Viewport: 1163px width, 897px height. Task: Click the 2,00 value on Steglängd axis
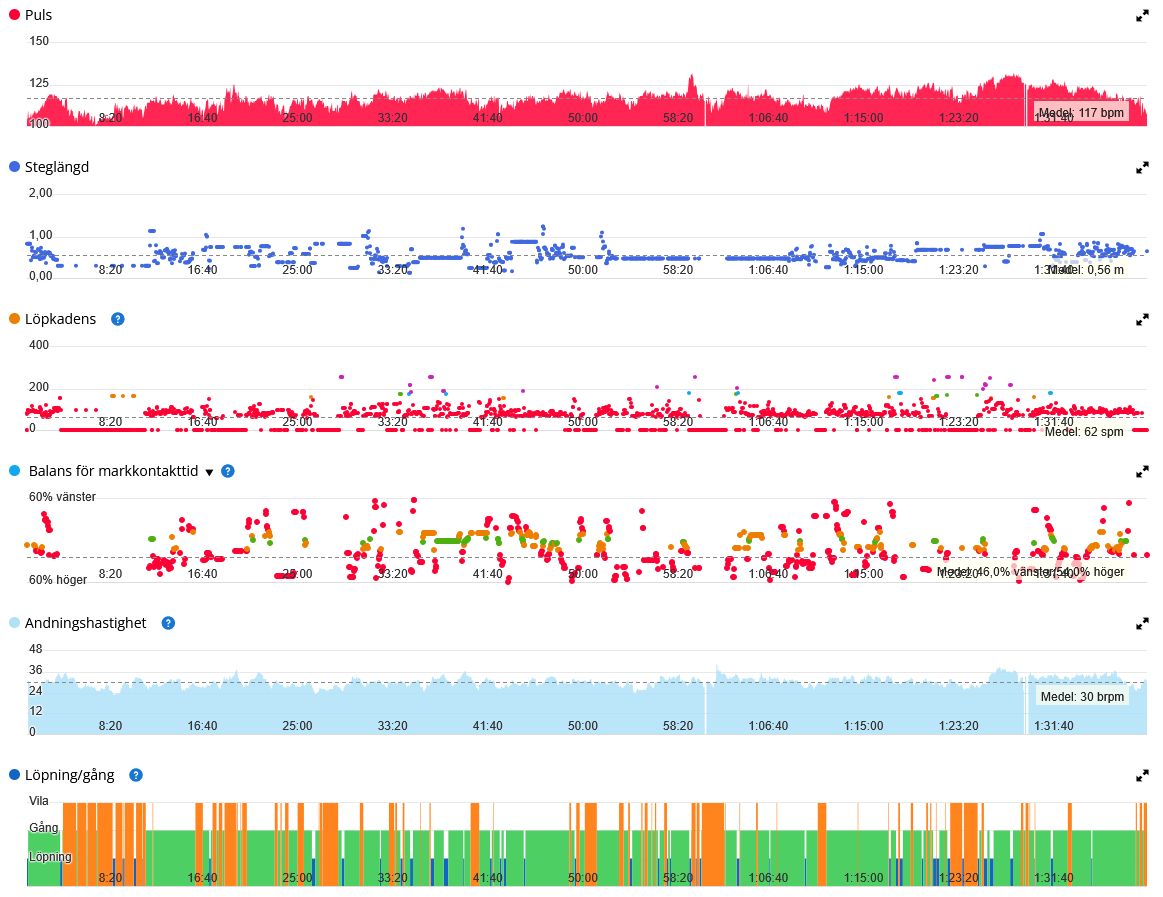[41, 194]
